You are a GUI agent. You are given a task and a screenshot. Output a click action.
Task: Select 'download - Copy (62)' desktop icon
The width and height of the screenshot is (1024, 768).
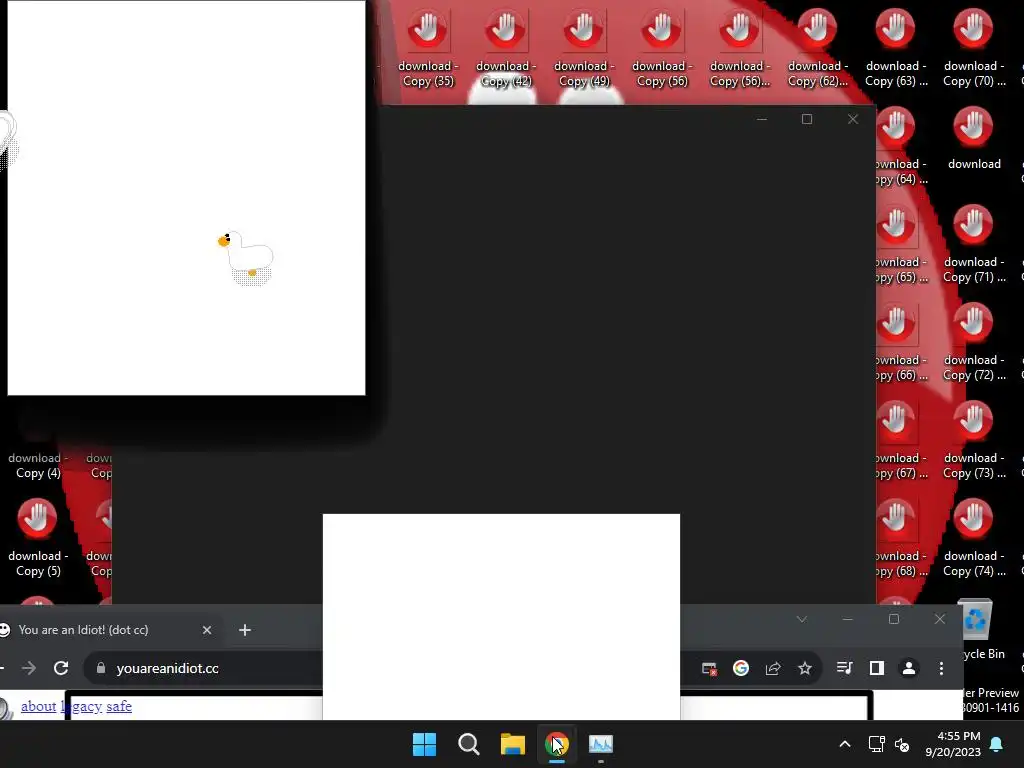click(x=818, y=49)
